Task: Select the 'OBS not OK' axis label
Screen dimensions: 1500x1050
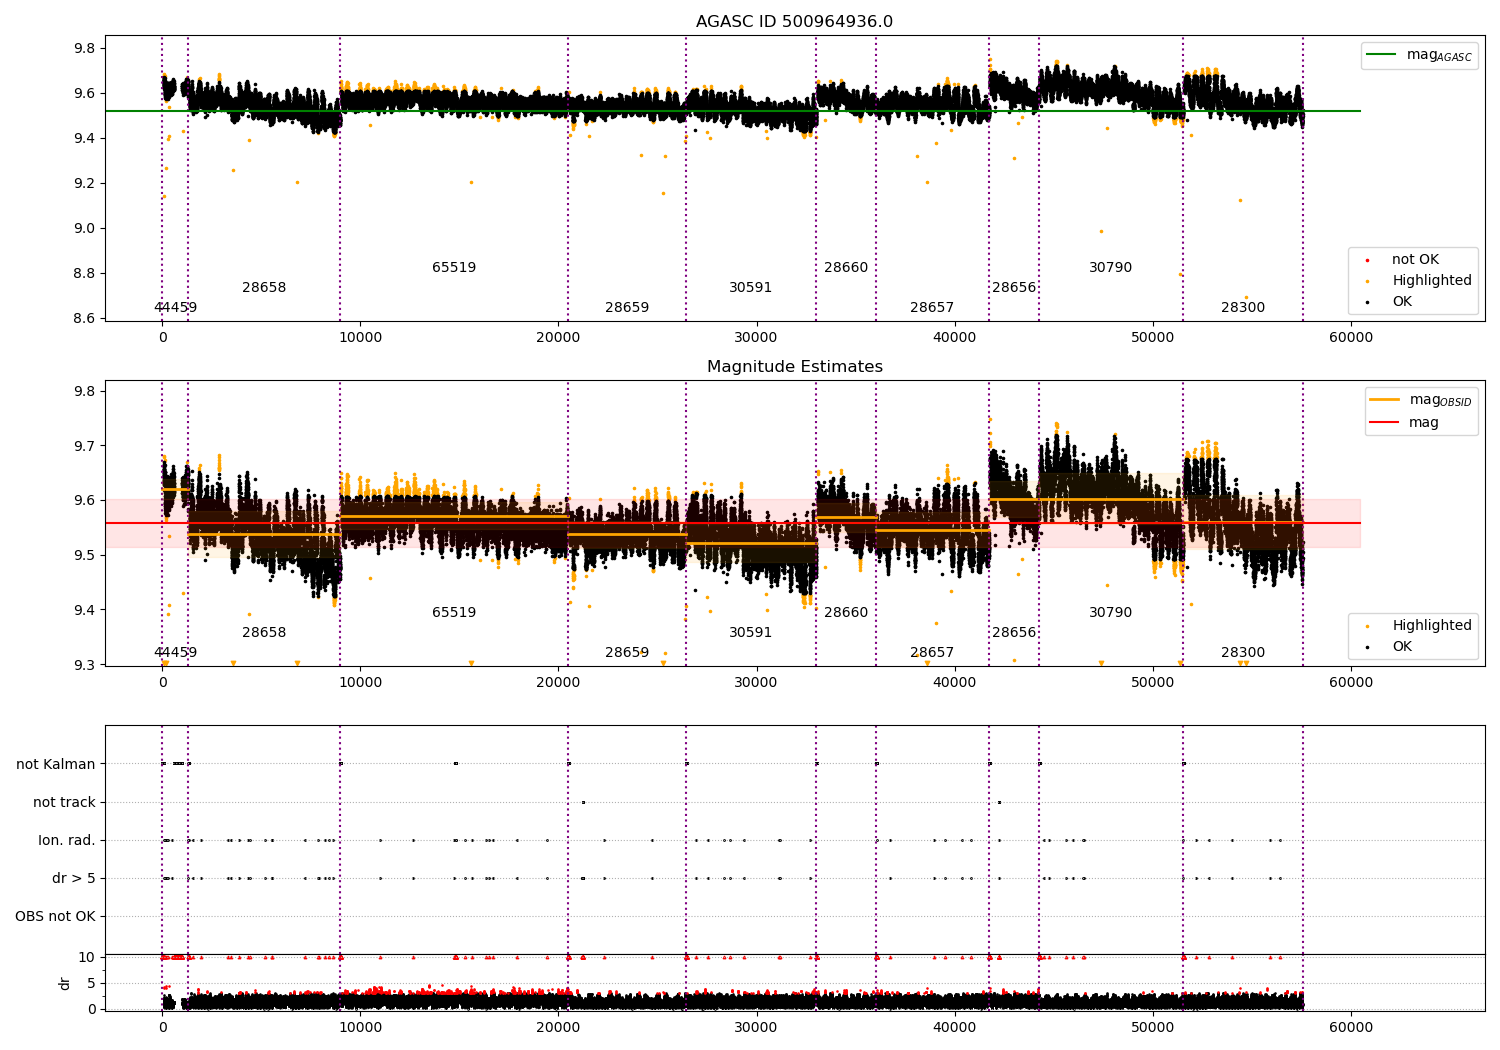Action: point(55,917)
